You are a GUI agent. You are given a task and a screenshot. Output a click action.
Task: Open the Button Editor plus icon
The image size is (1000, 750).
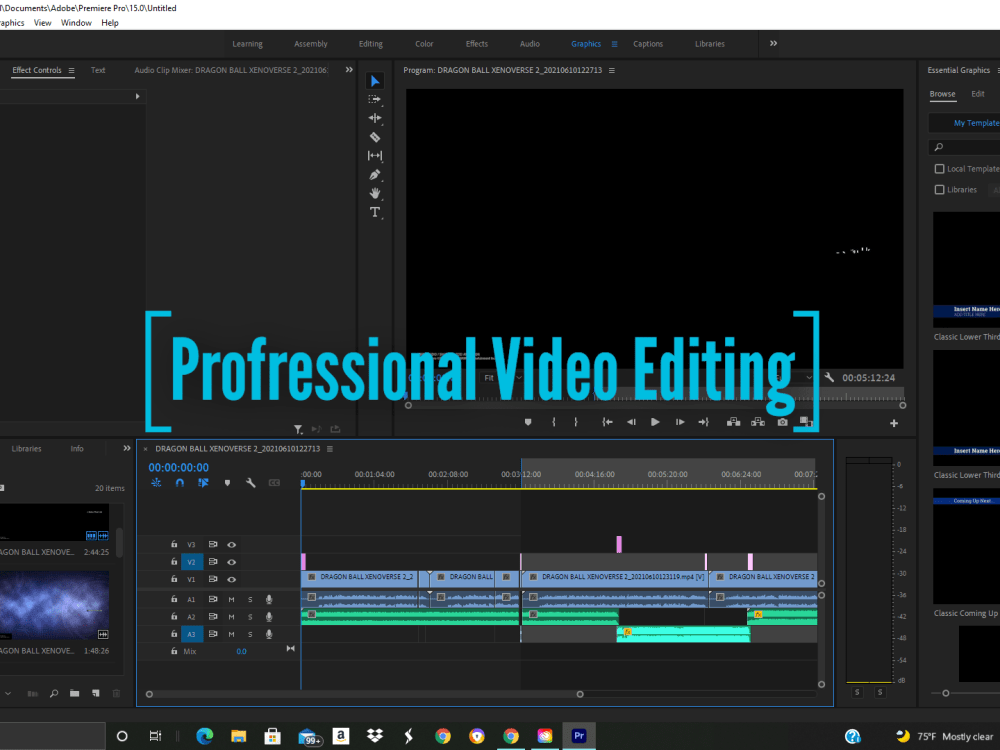coord(894,423)
